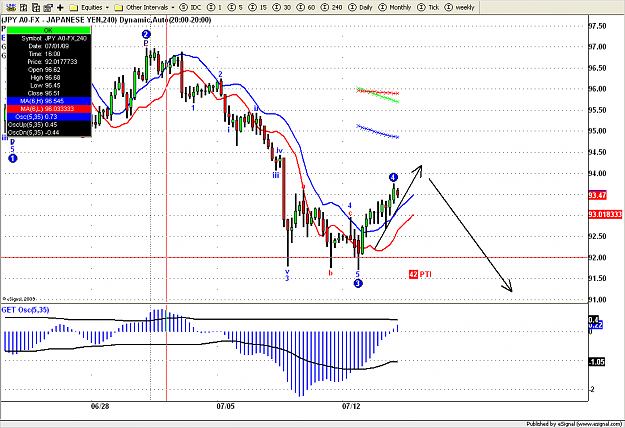The height and width of the screenshot is (428, 625).
Task: Switch to the 15 minute interval
Action: 257,7
